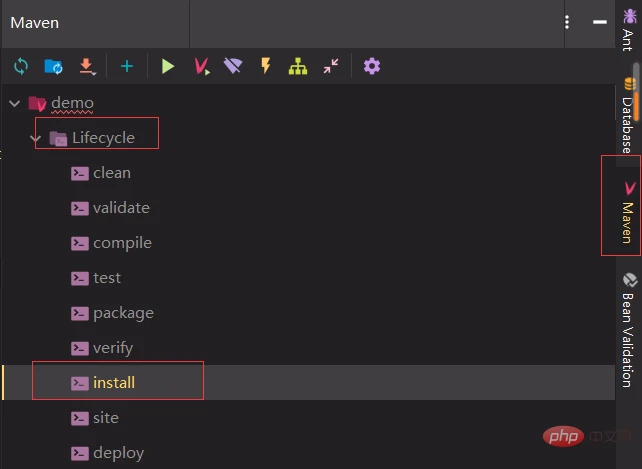Select the package lifecycle goal

pyautogui.click(x=122, y=313)
